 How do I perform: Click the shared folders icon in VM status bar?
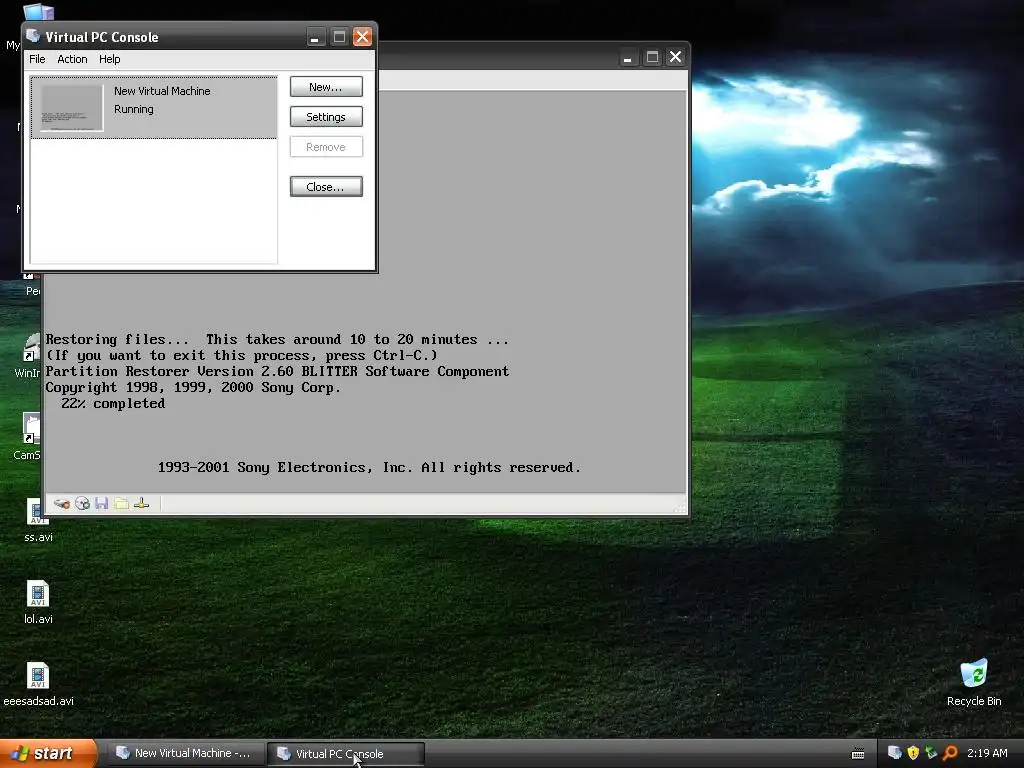[x=121, y=504]
